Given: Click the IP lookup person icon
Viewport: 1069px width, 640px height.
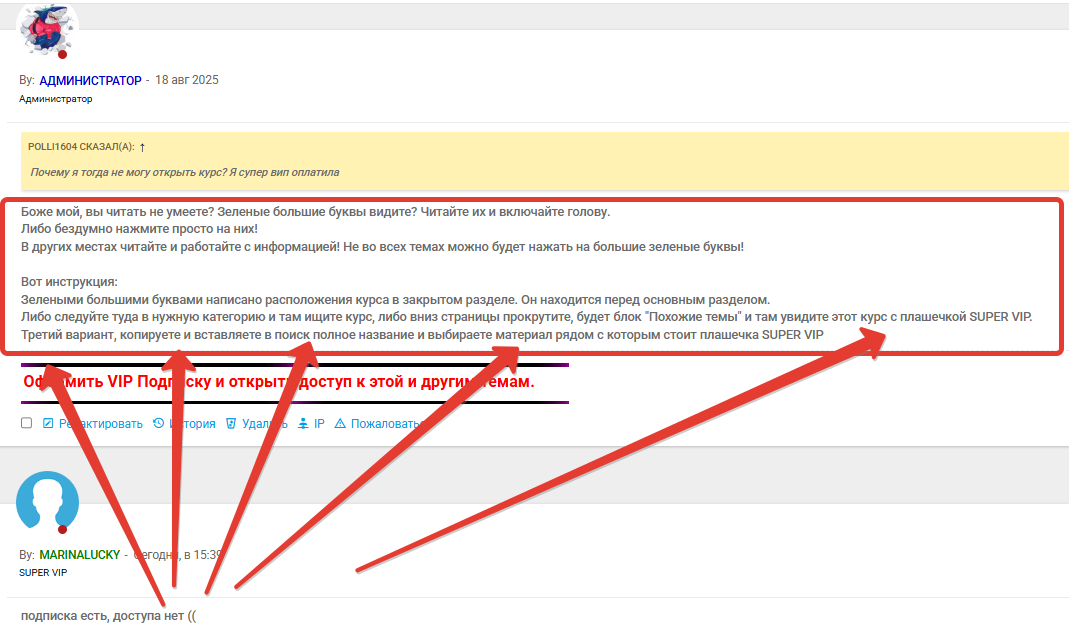Looking at the screenshot, I should pos(303,423).
